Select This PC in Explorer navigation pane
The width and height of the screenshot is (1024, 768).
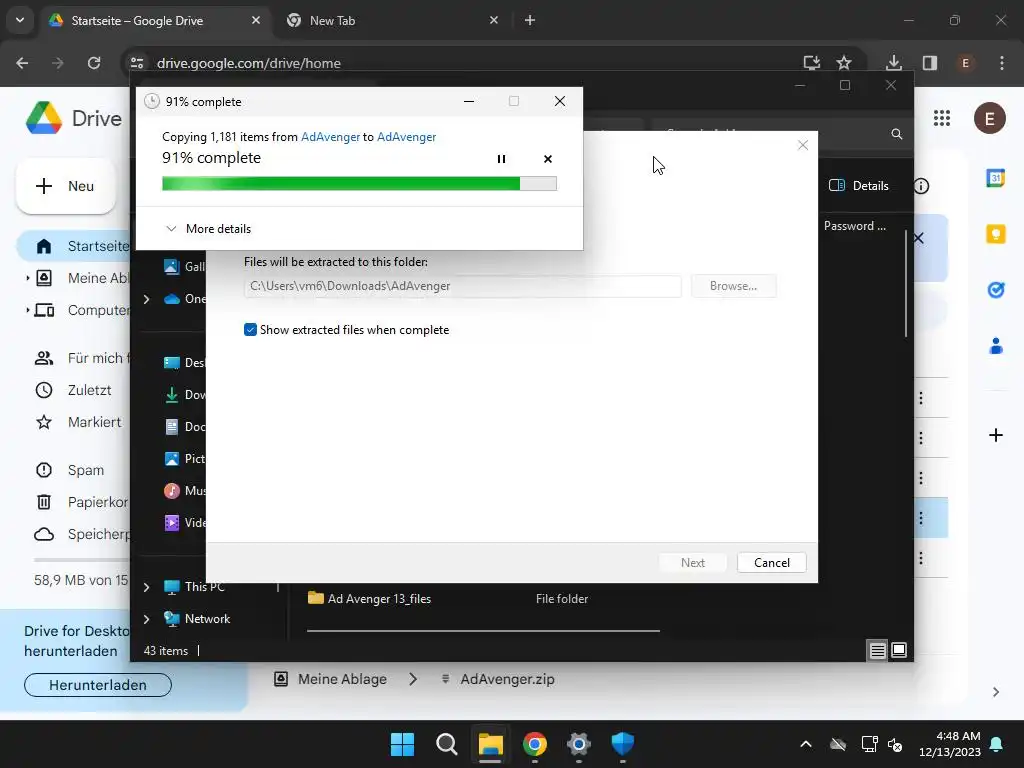(x=194, y=586)
